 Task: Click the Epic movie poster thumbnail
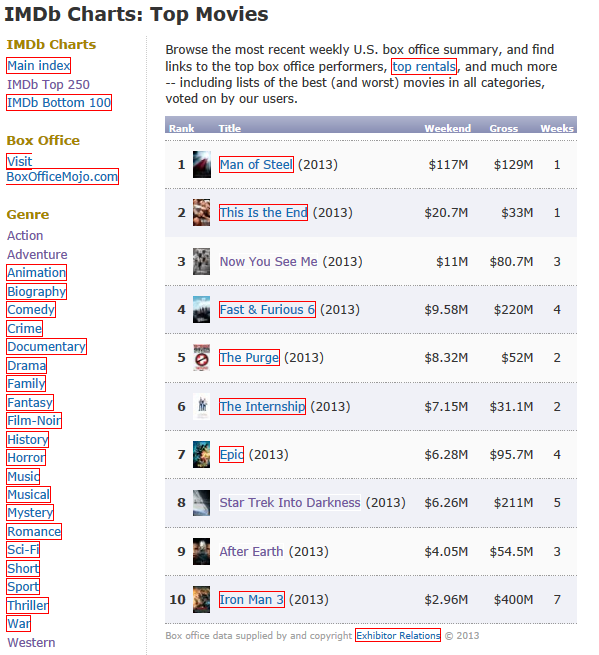(x=201, y=454)
